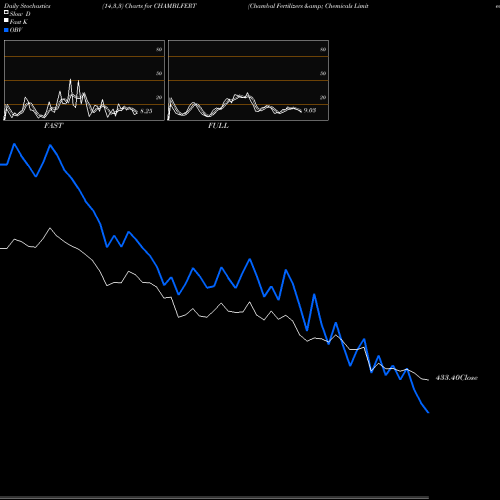
Task: Click the 9.03 value in FULL chart
Action: pos(310,110)
